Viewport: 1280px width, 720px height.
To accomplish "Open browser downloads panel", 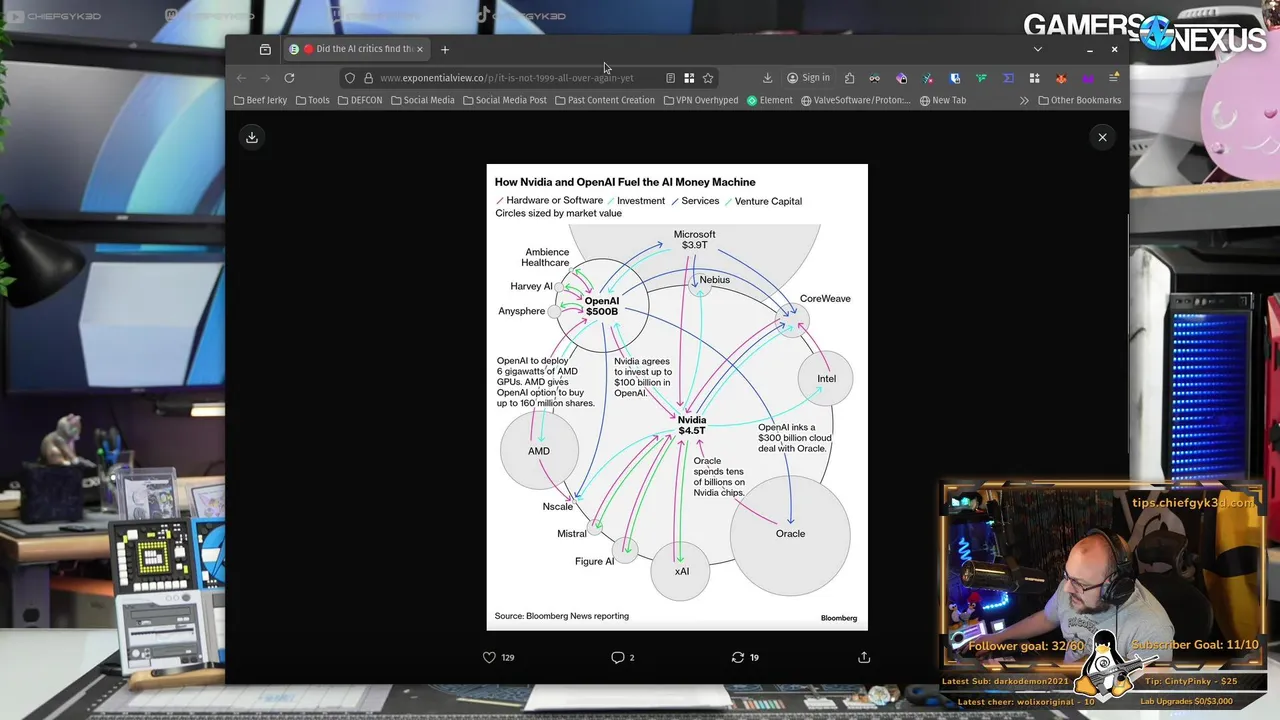I will pyautogui.click(x=767, y=78).
